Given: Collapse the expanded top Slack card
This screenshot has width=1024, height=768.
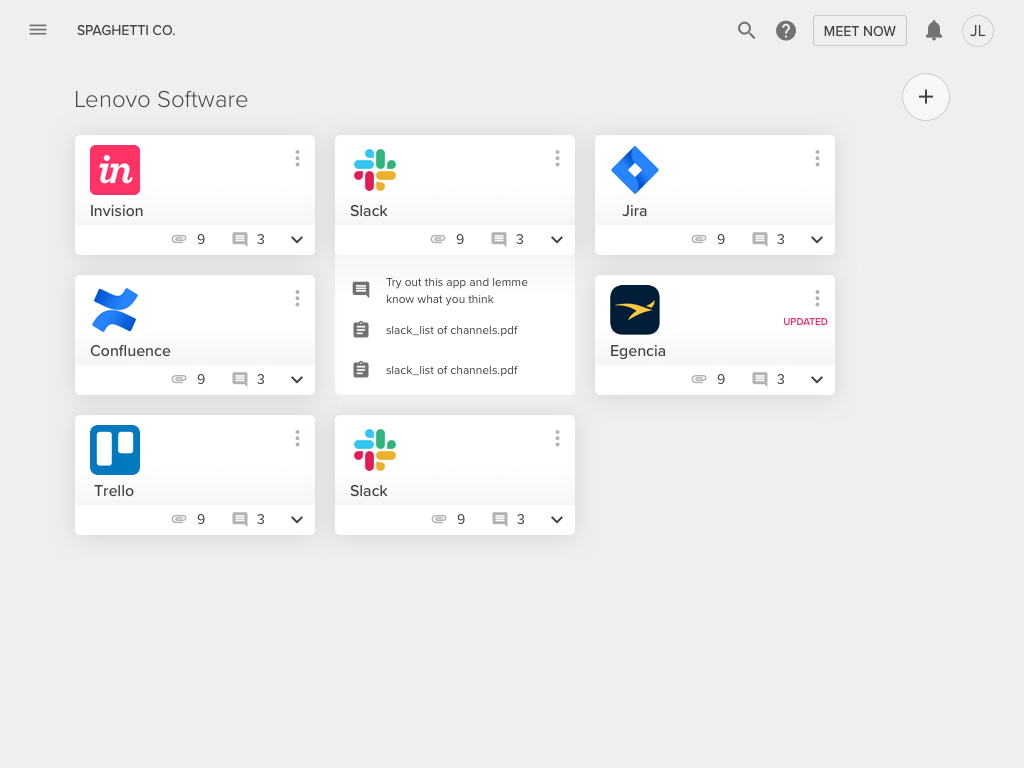Looking at the screenshot, I should (557, 240).
